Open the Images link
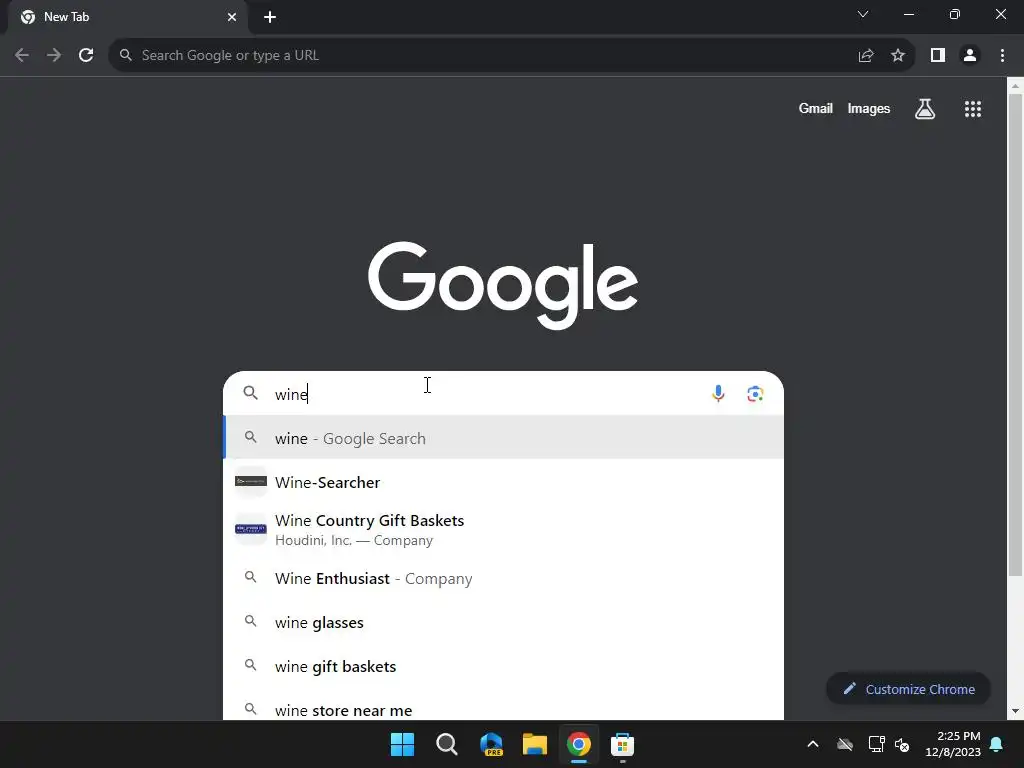 pos(869,108)
